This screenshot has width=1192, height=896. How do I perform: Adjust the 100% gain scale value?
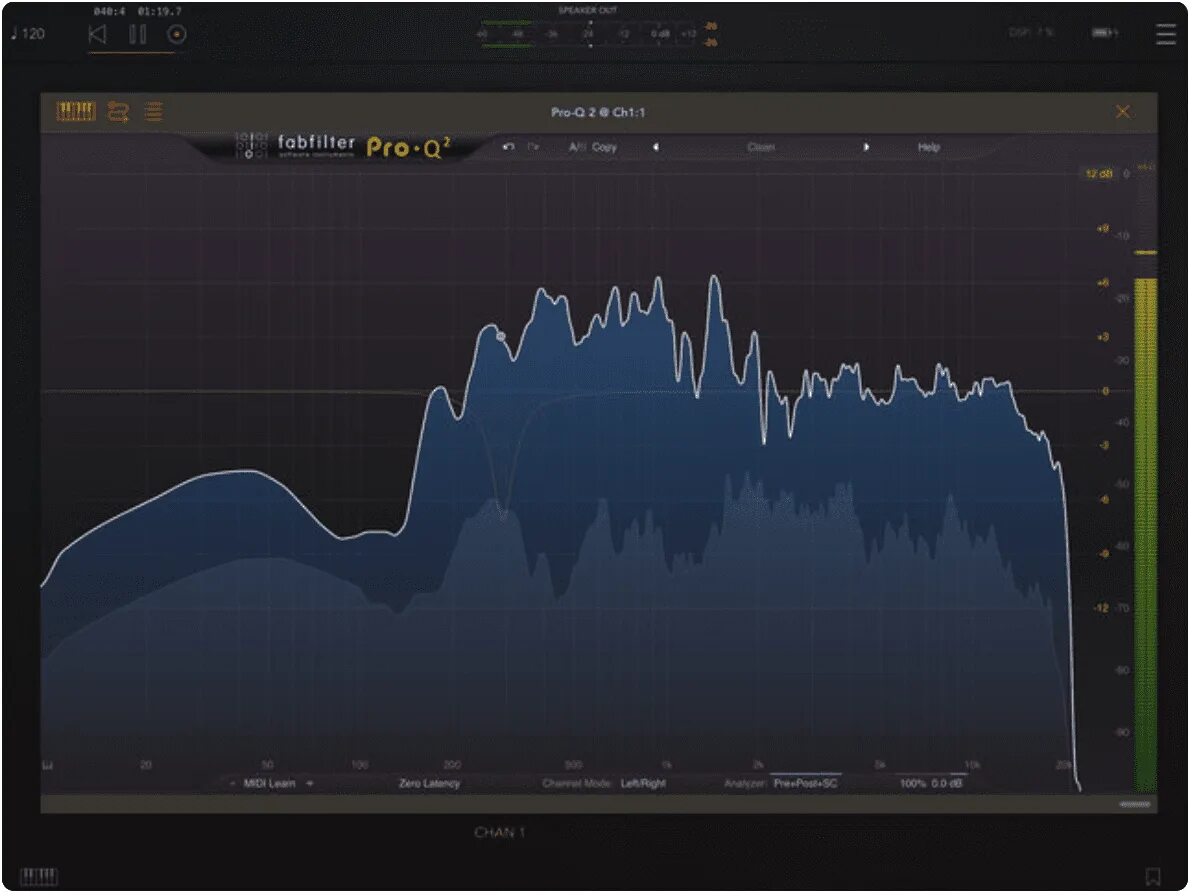(x=912, y=783)
